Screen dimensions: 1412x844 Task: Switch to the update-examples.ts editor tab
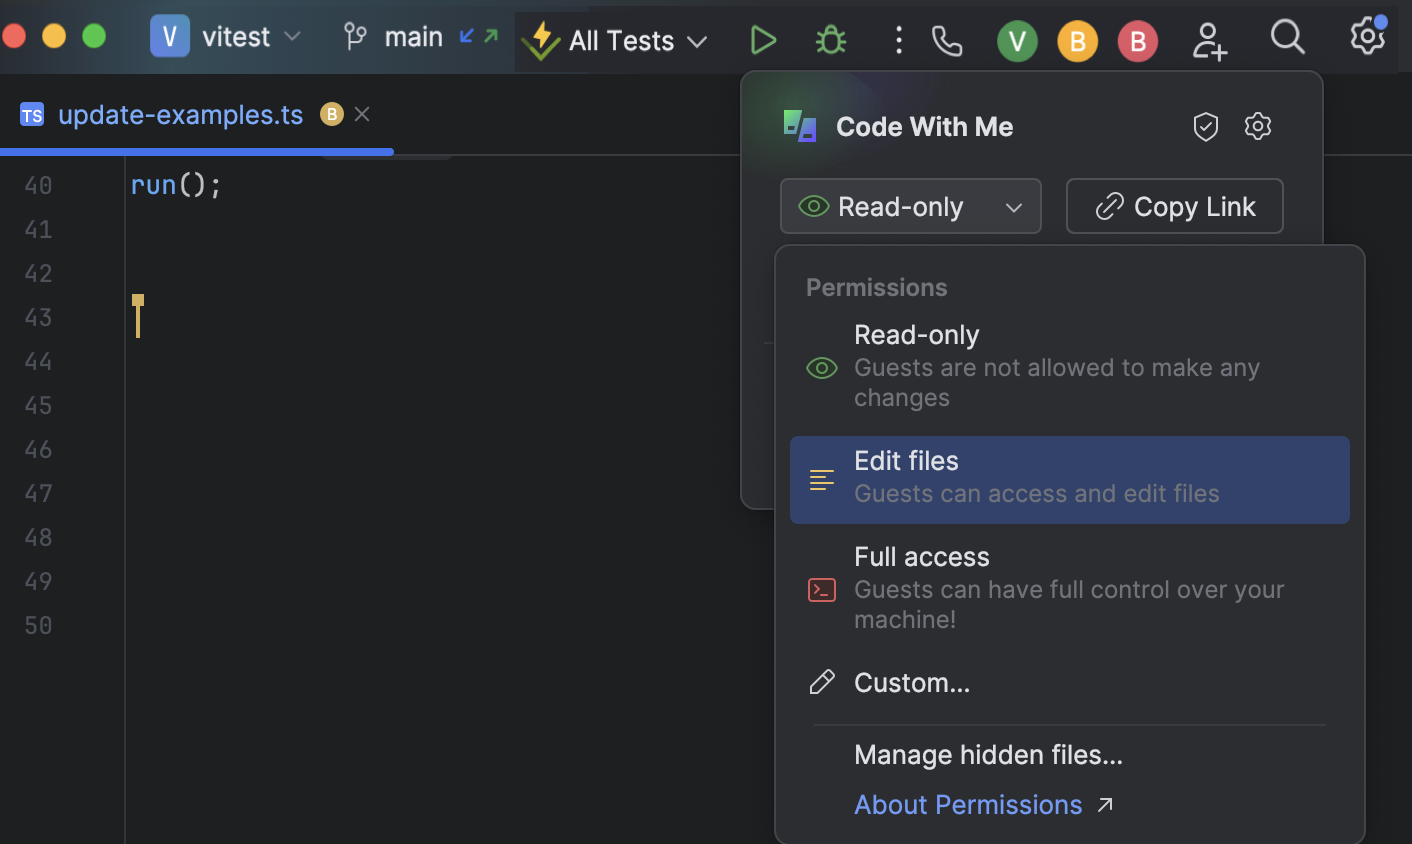(180, 114)
